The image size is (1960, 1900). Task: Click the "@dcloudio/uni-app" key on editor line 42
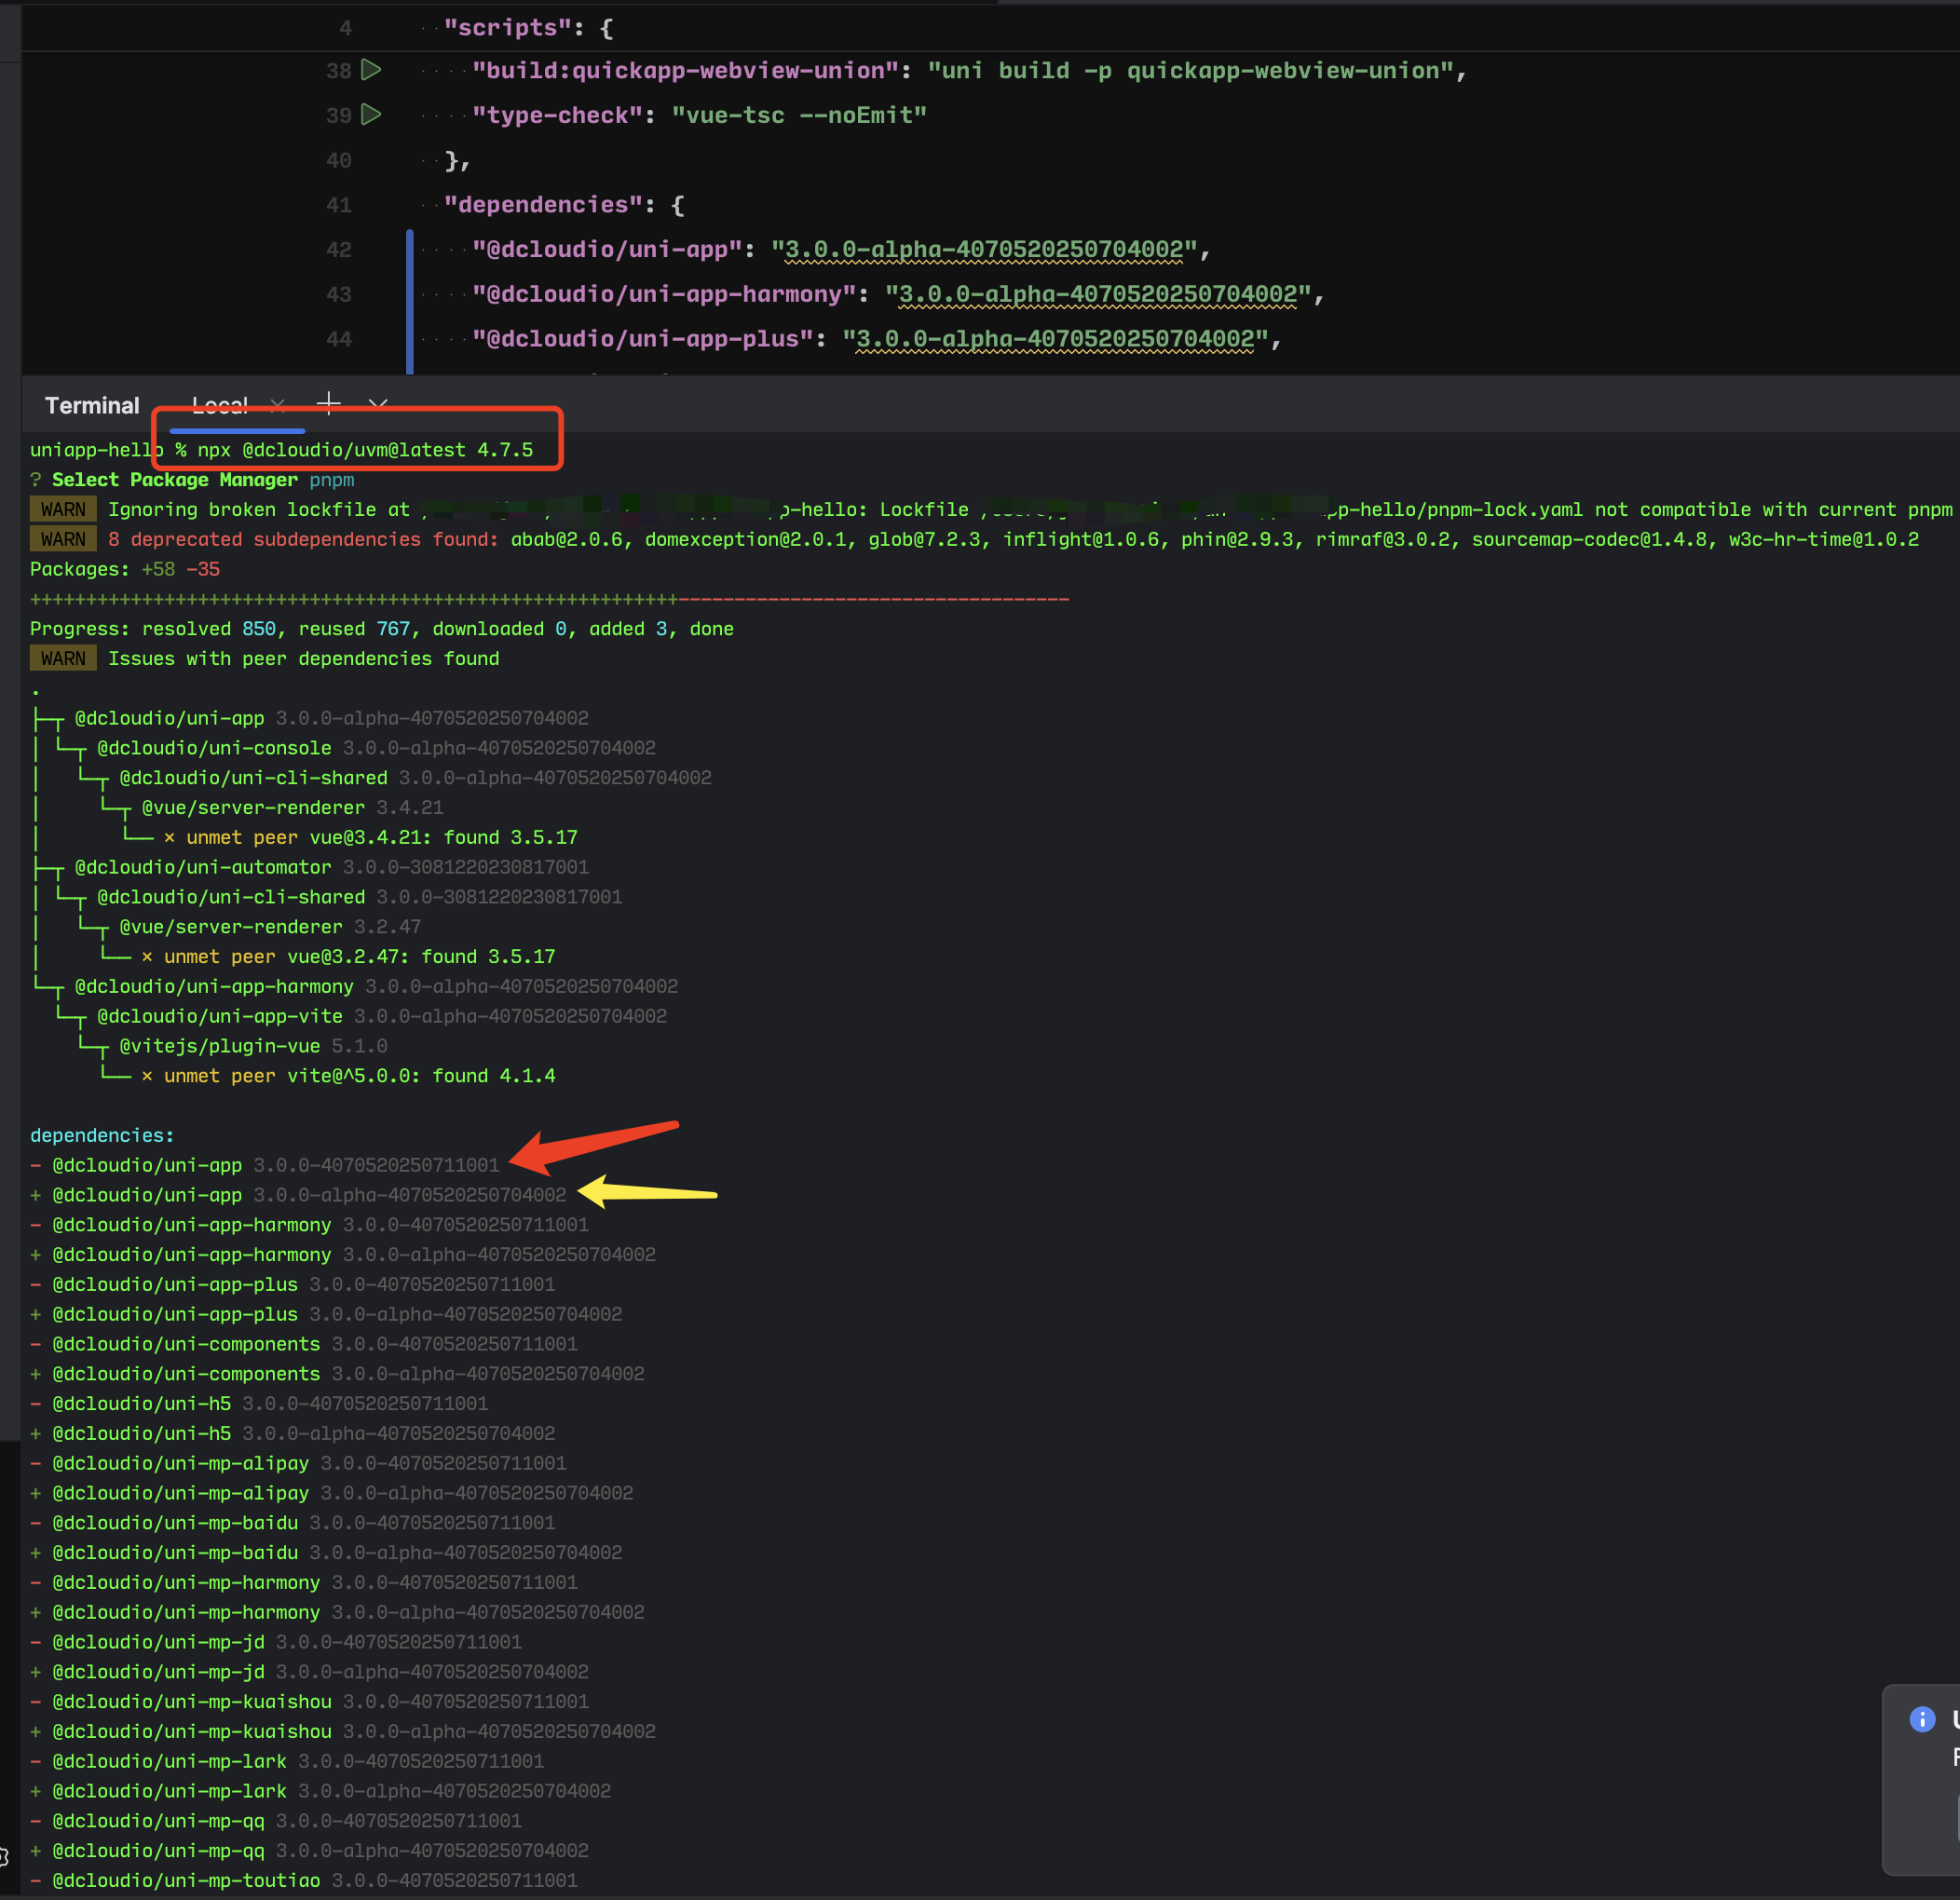(x=607, y=250)
